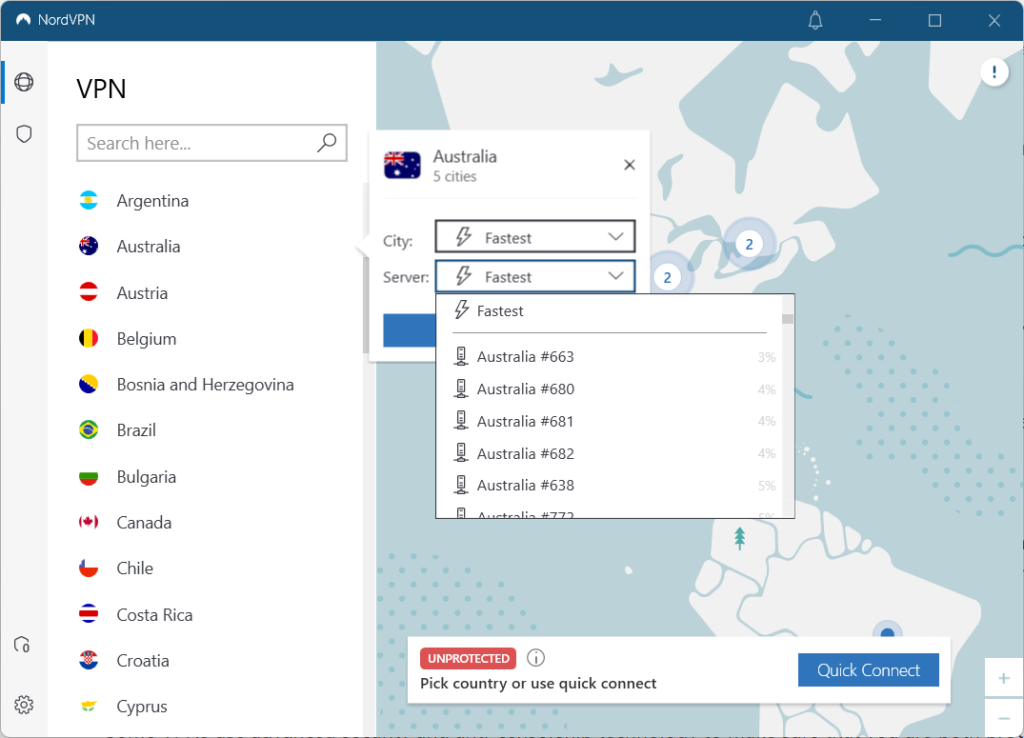1024x738 pixels.
Task: Open the notifications bell icon
Action: click(x=815, y=20)
